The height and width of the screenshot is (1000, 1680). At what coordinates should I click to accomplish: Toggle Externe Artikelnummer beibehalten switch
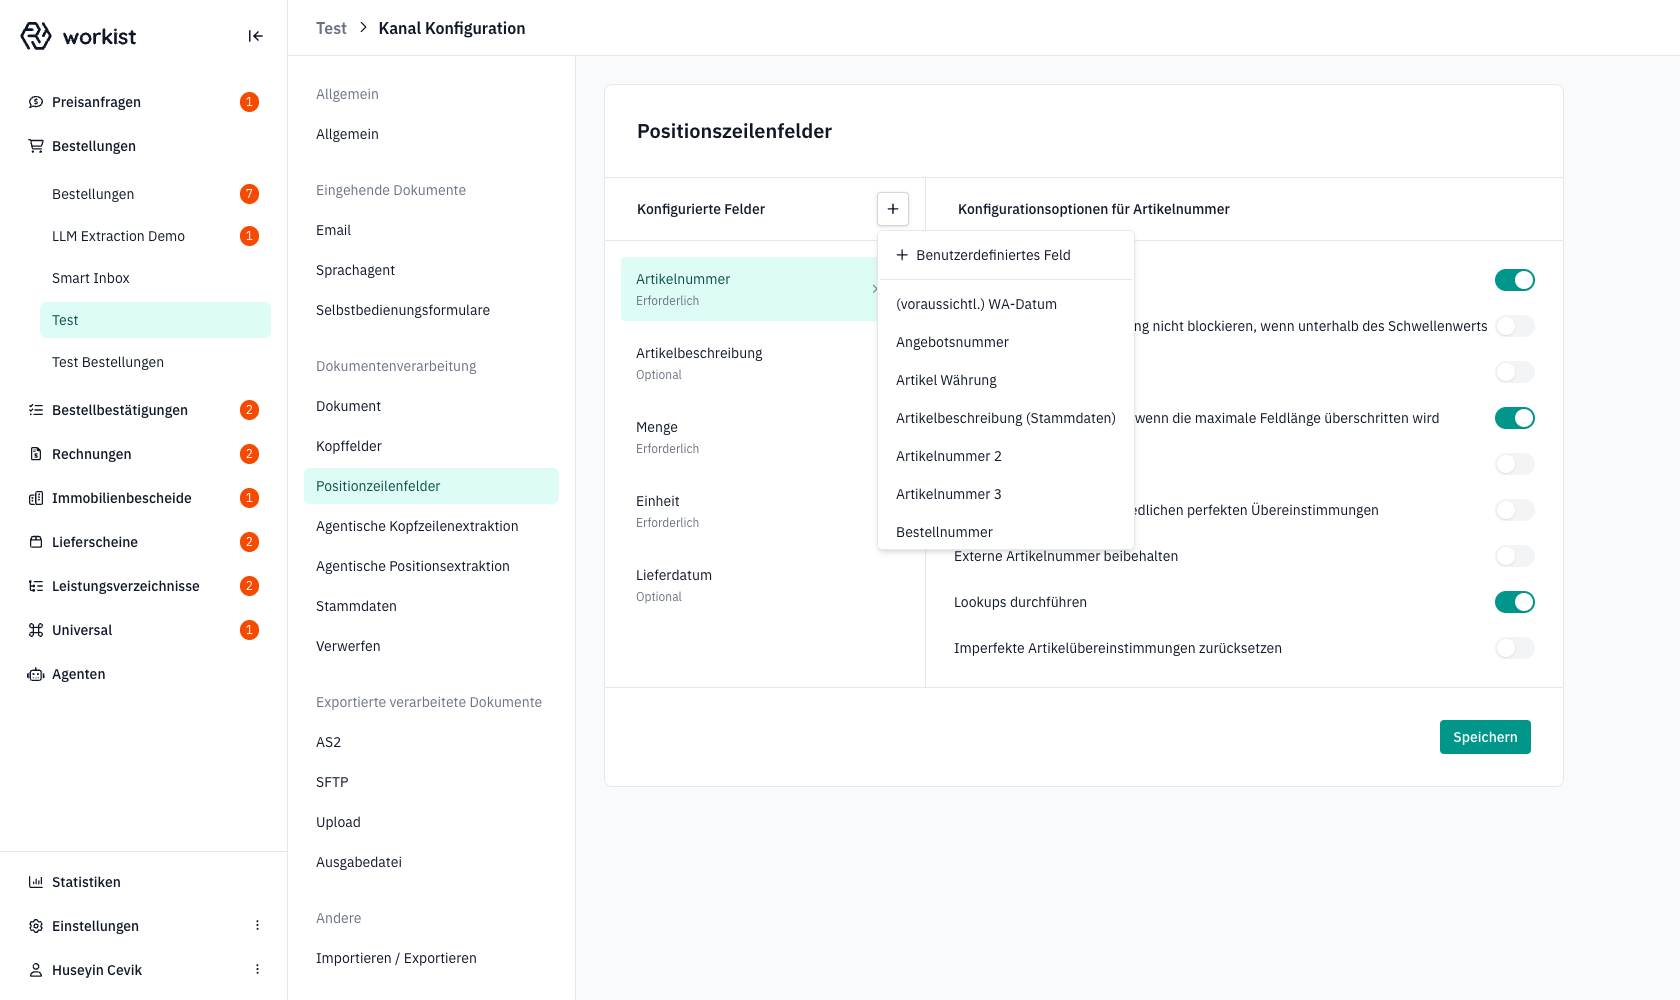tap(1515, 556)
